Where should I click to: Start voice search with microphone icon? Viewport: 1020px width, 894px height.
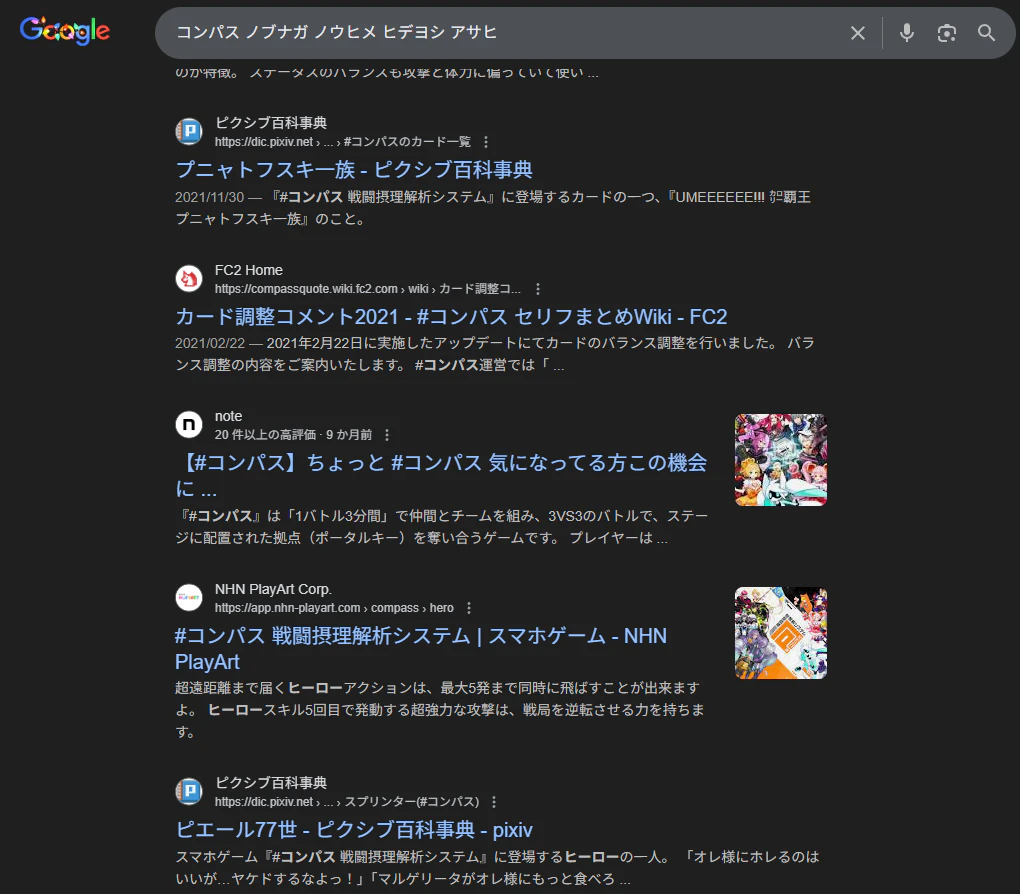point(906,33)
